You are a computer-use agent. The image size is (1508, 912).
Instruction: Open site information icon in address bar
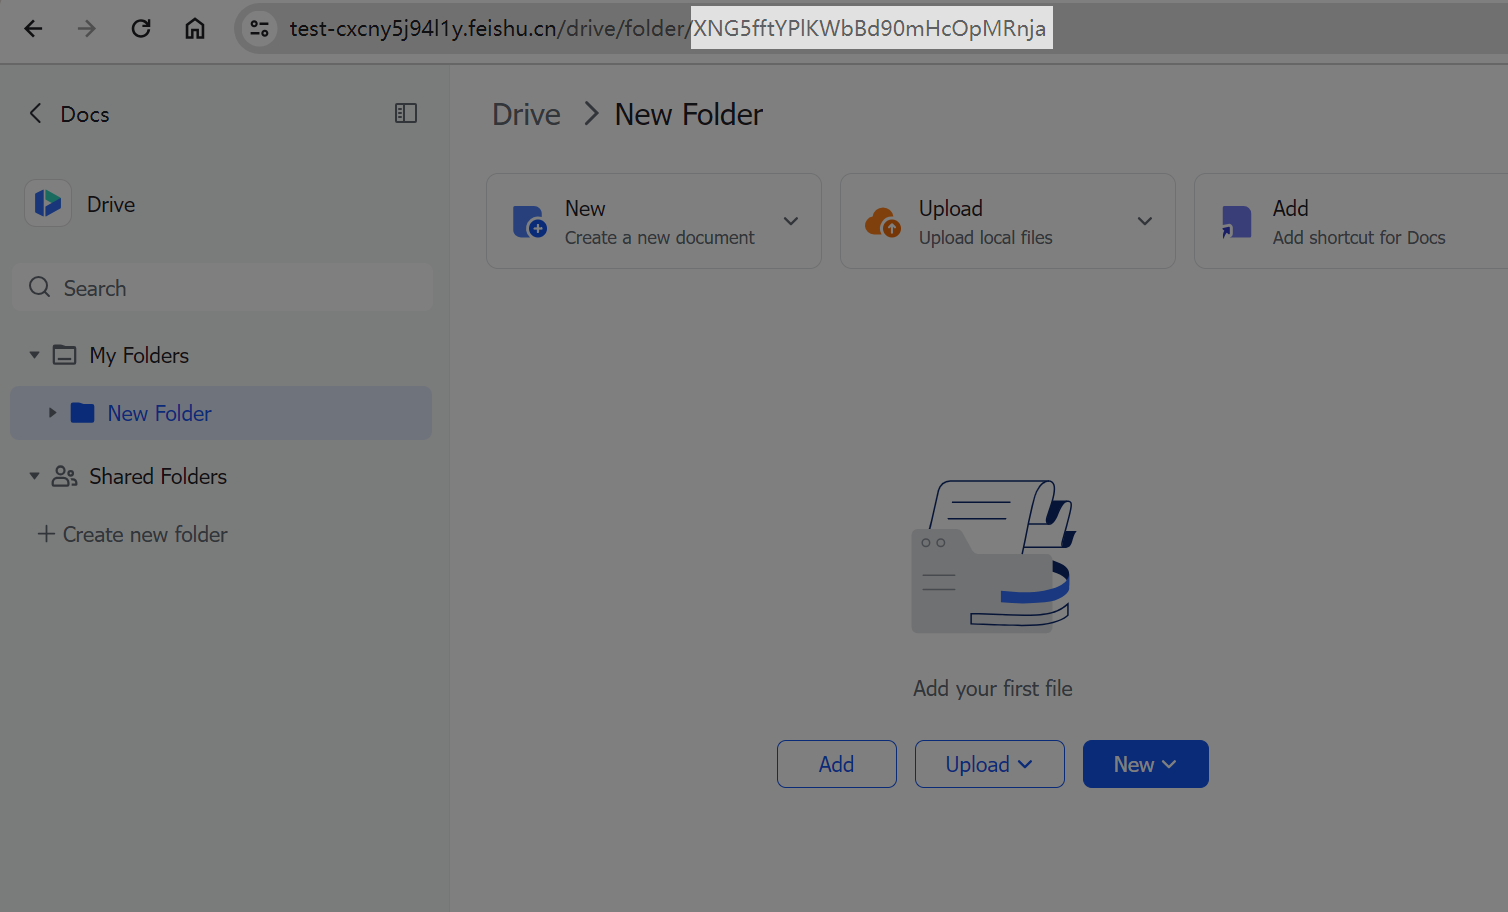point(260,29)
